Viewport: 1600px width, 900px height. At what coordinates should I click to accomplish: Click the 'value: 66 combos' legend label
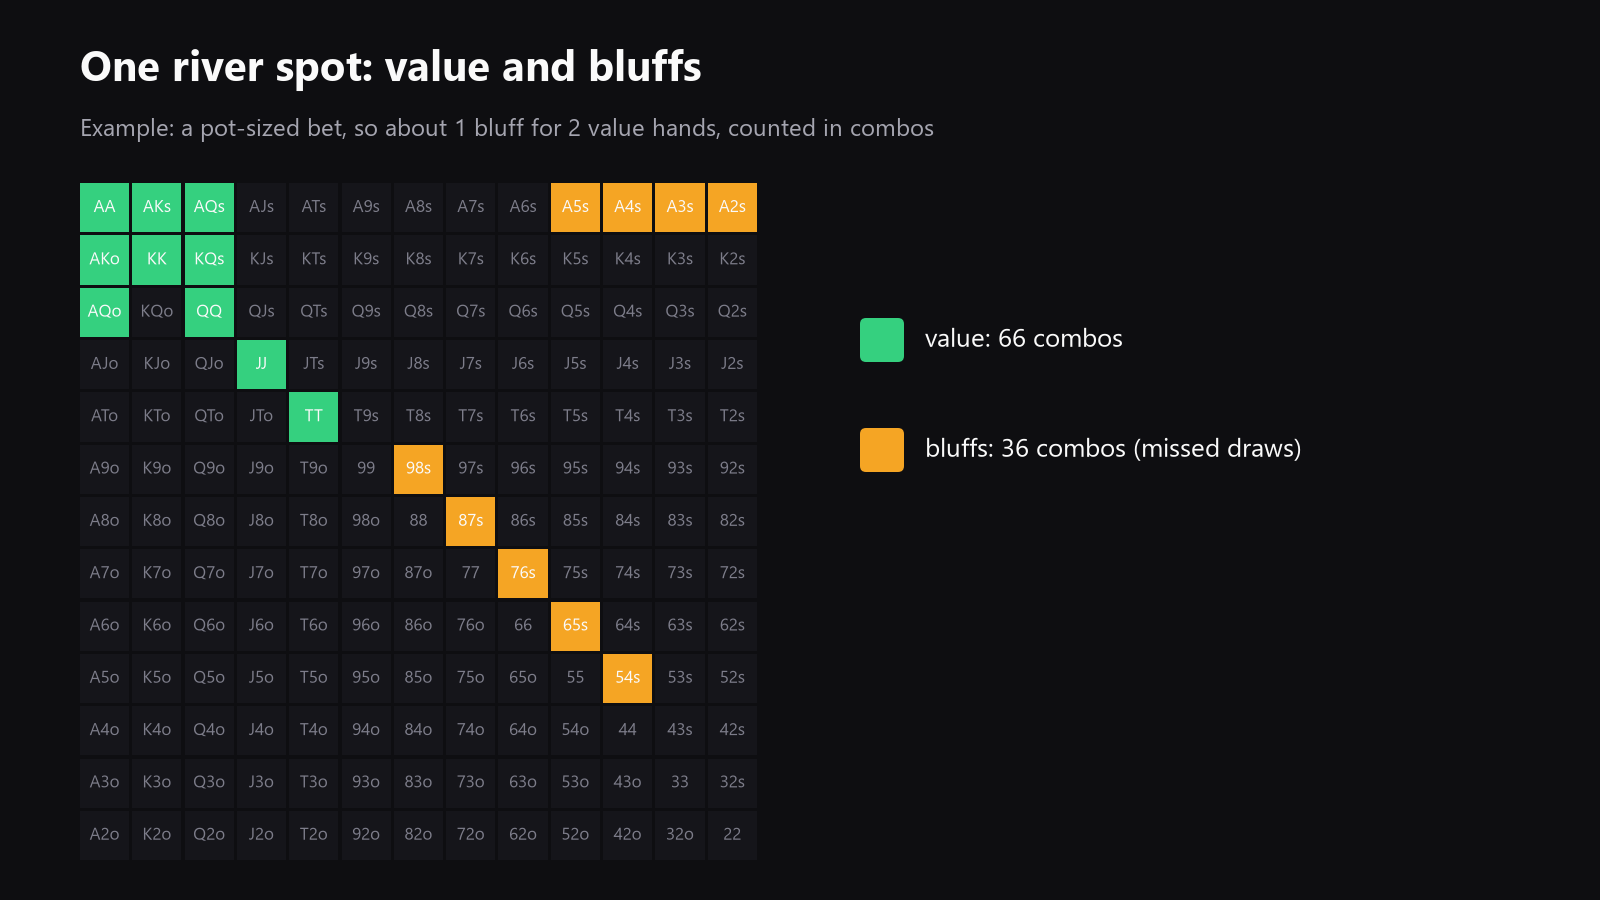pyautogui.click(x=1024, y=339)
